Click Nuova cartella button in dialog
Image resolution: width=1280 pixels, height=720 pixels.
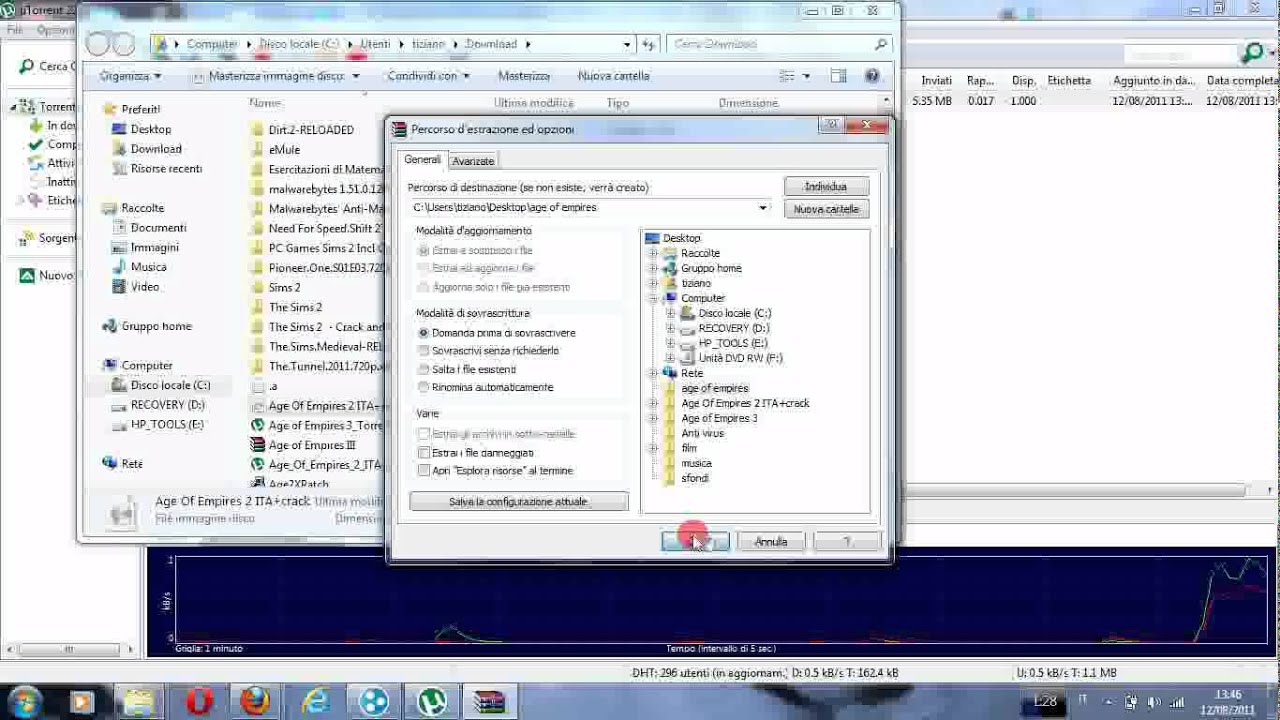click(826, 209)
